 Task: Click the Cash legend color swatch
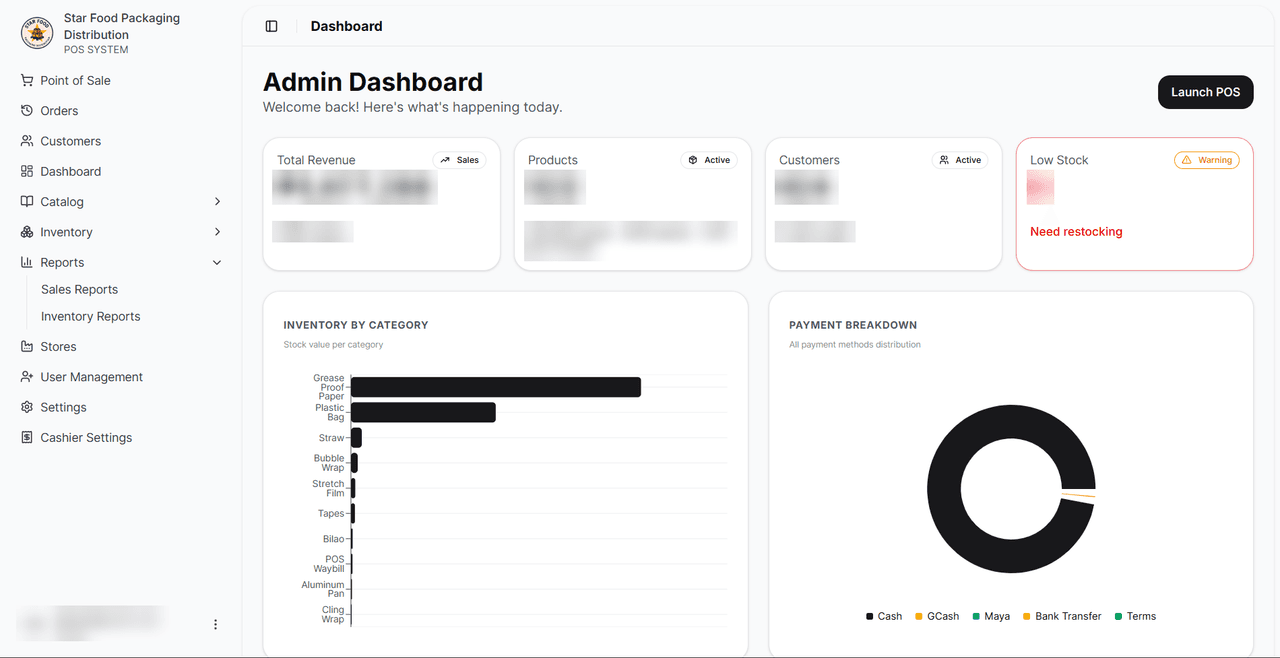click(x=870, y=617)
